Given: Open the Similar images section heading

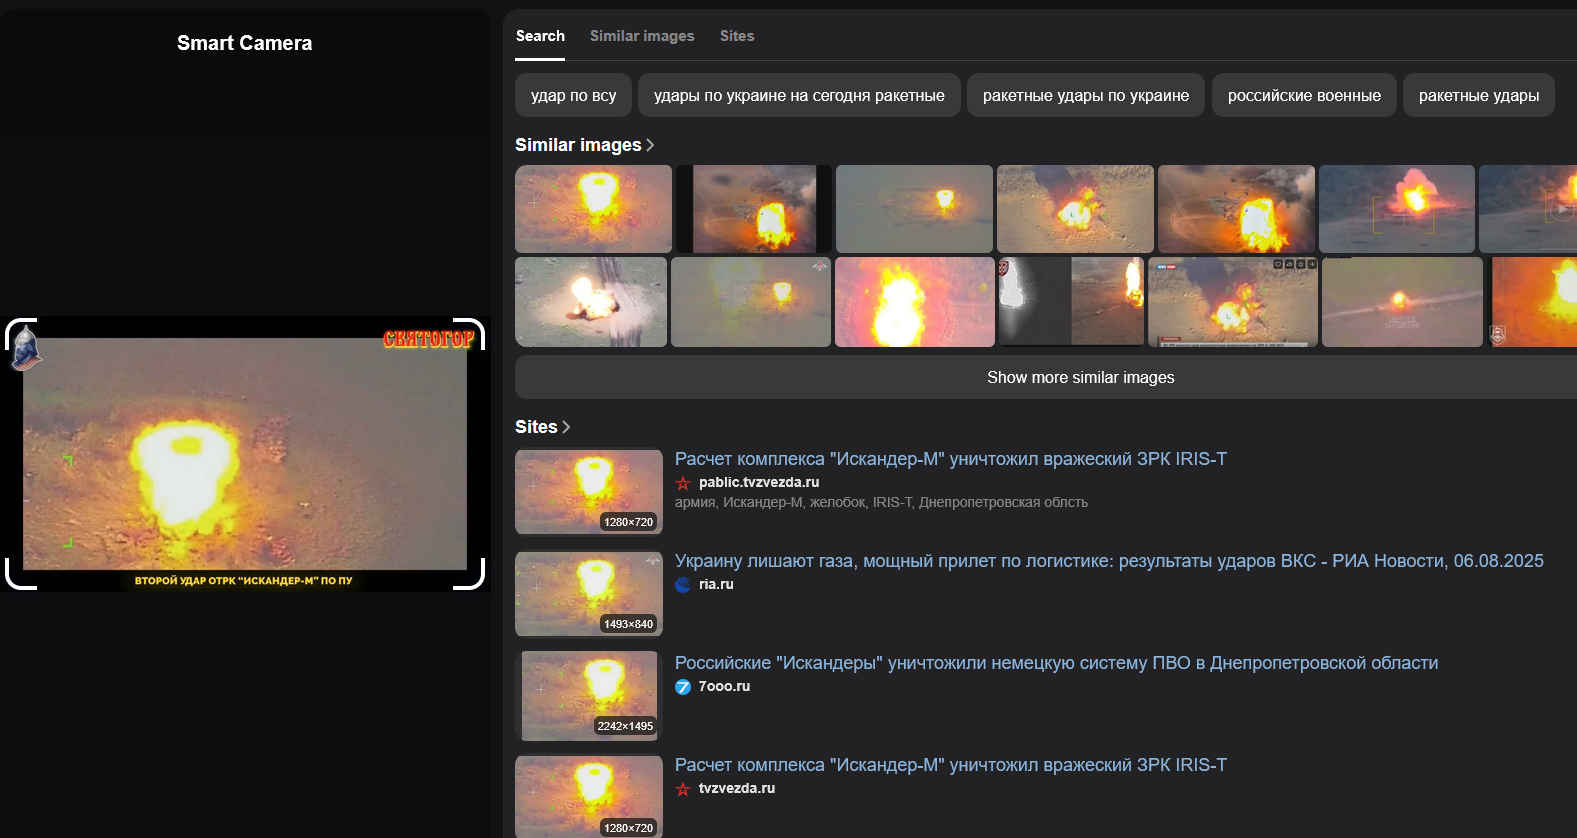Looking at the screenshot, I should tap(578, 145).
